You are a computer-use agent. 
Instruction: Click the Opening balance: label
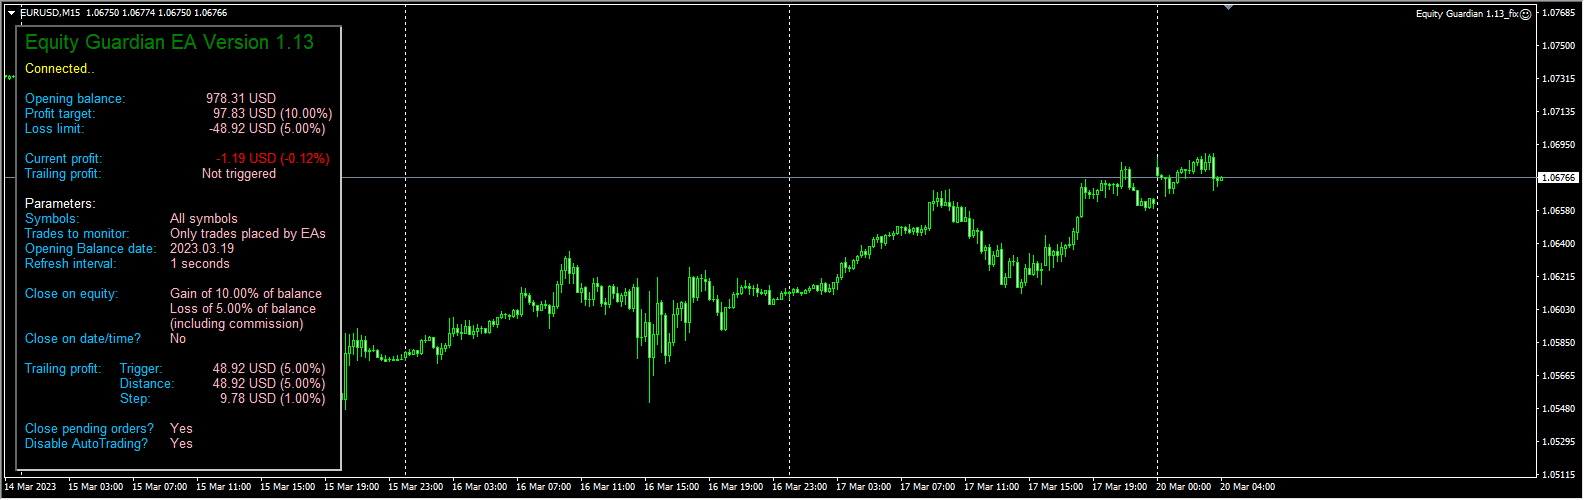(x=75, y=99)
